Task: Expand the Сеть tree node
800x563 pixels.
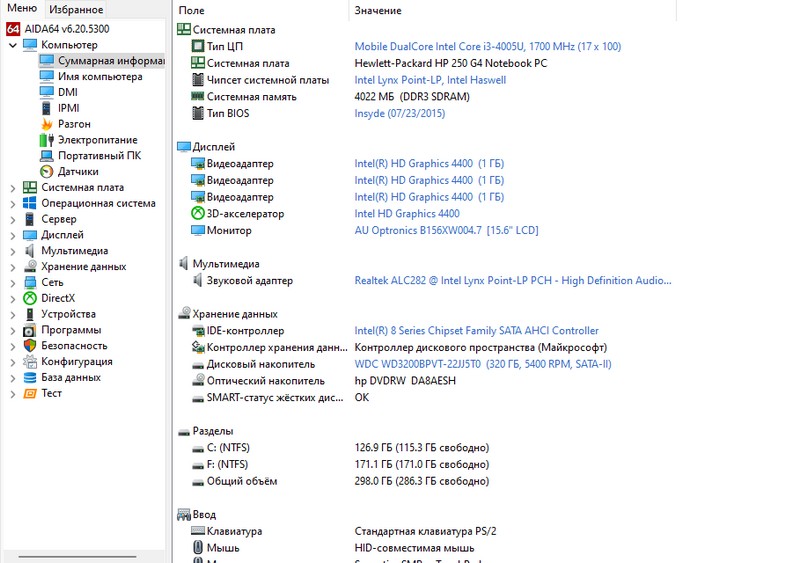Action: [x=12, y=283]
